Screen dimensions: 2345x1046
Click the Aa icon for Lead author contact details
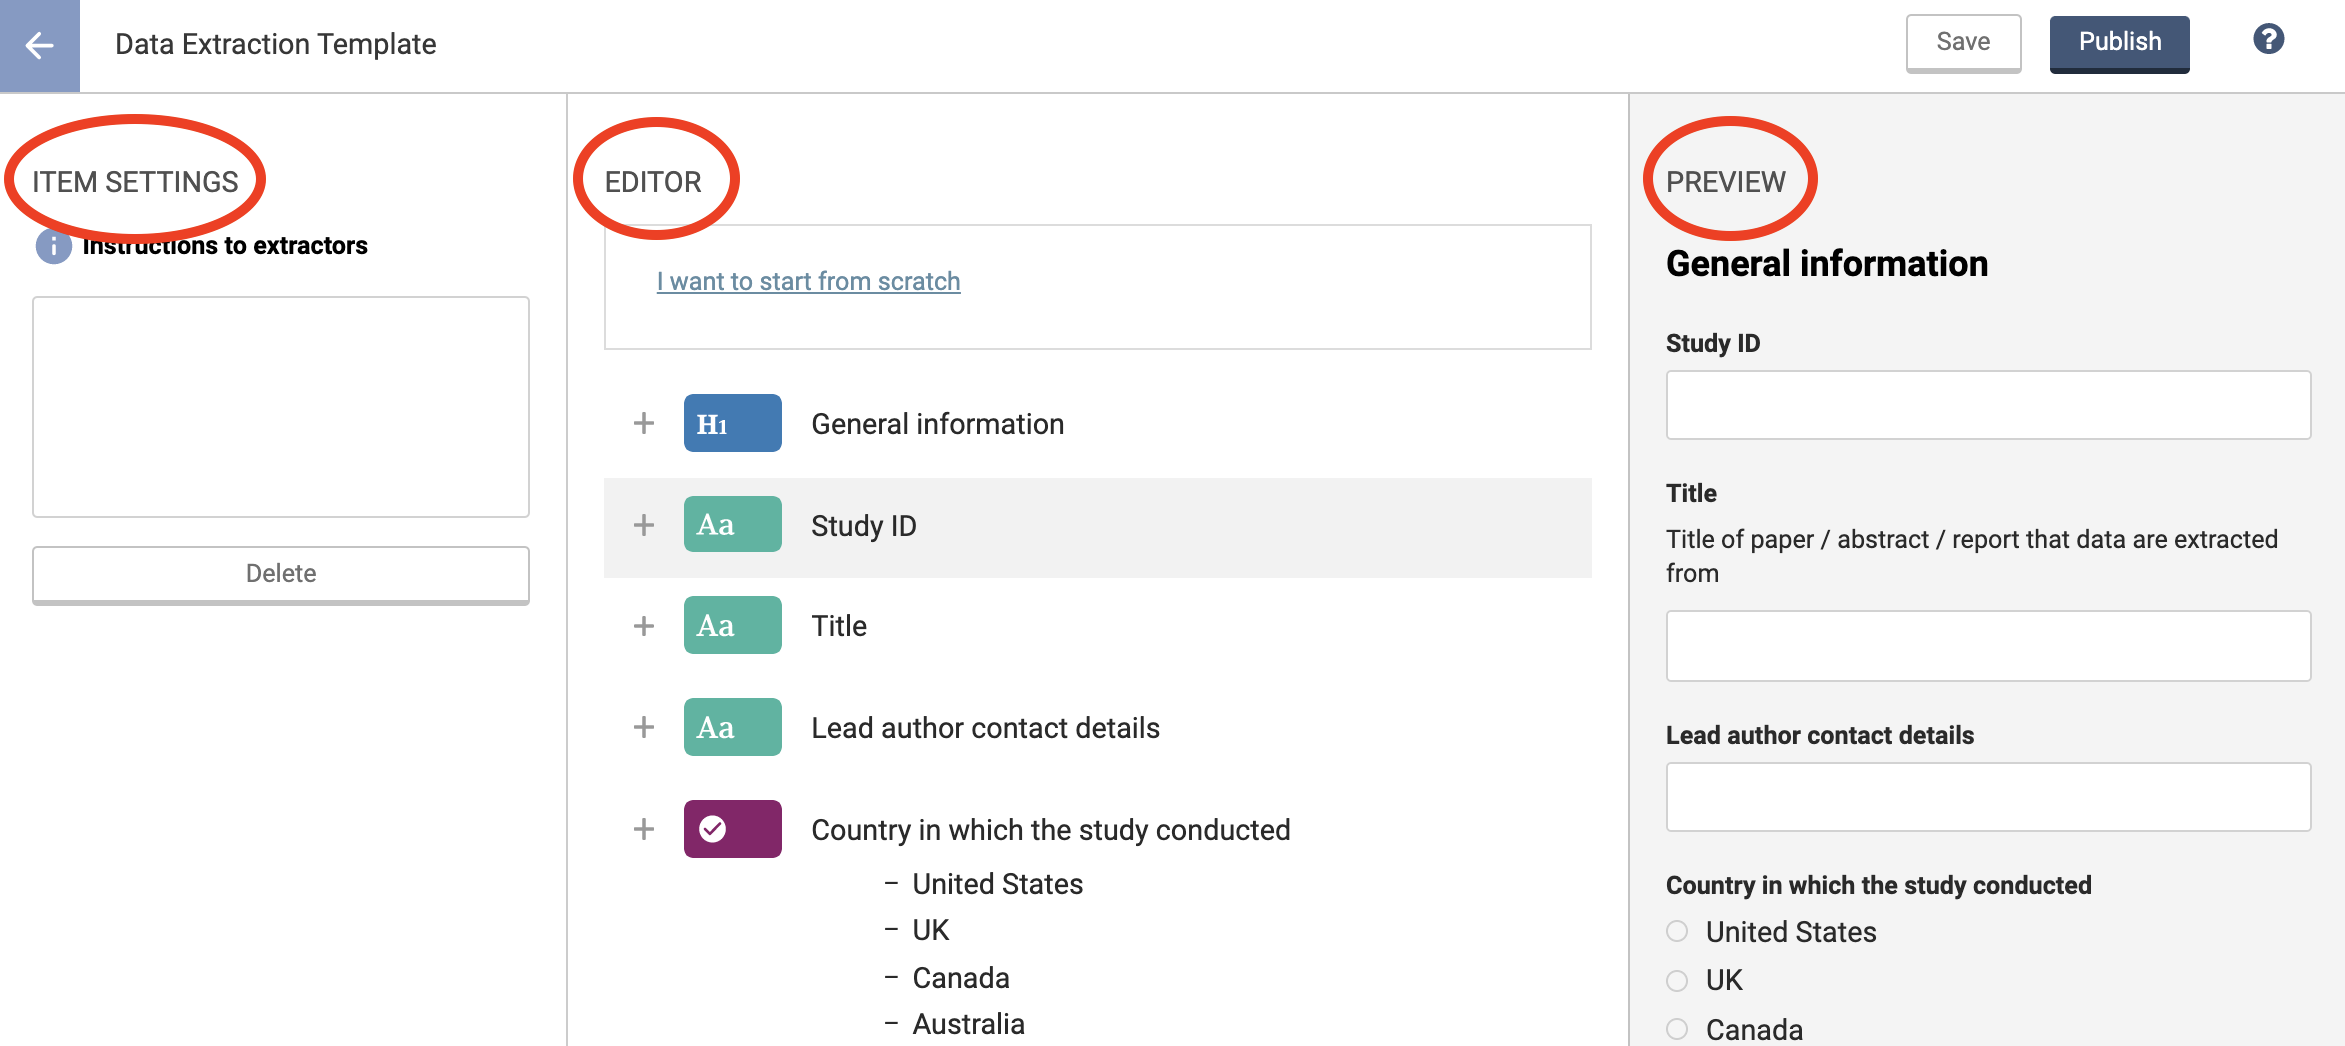pos(732,728)
